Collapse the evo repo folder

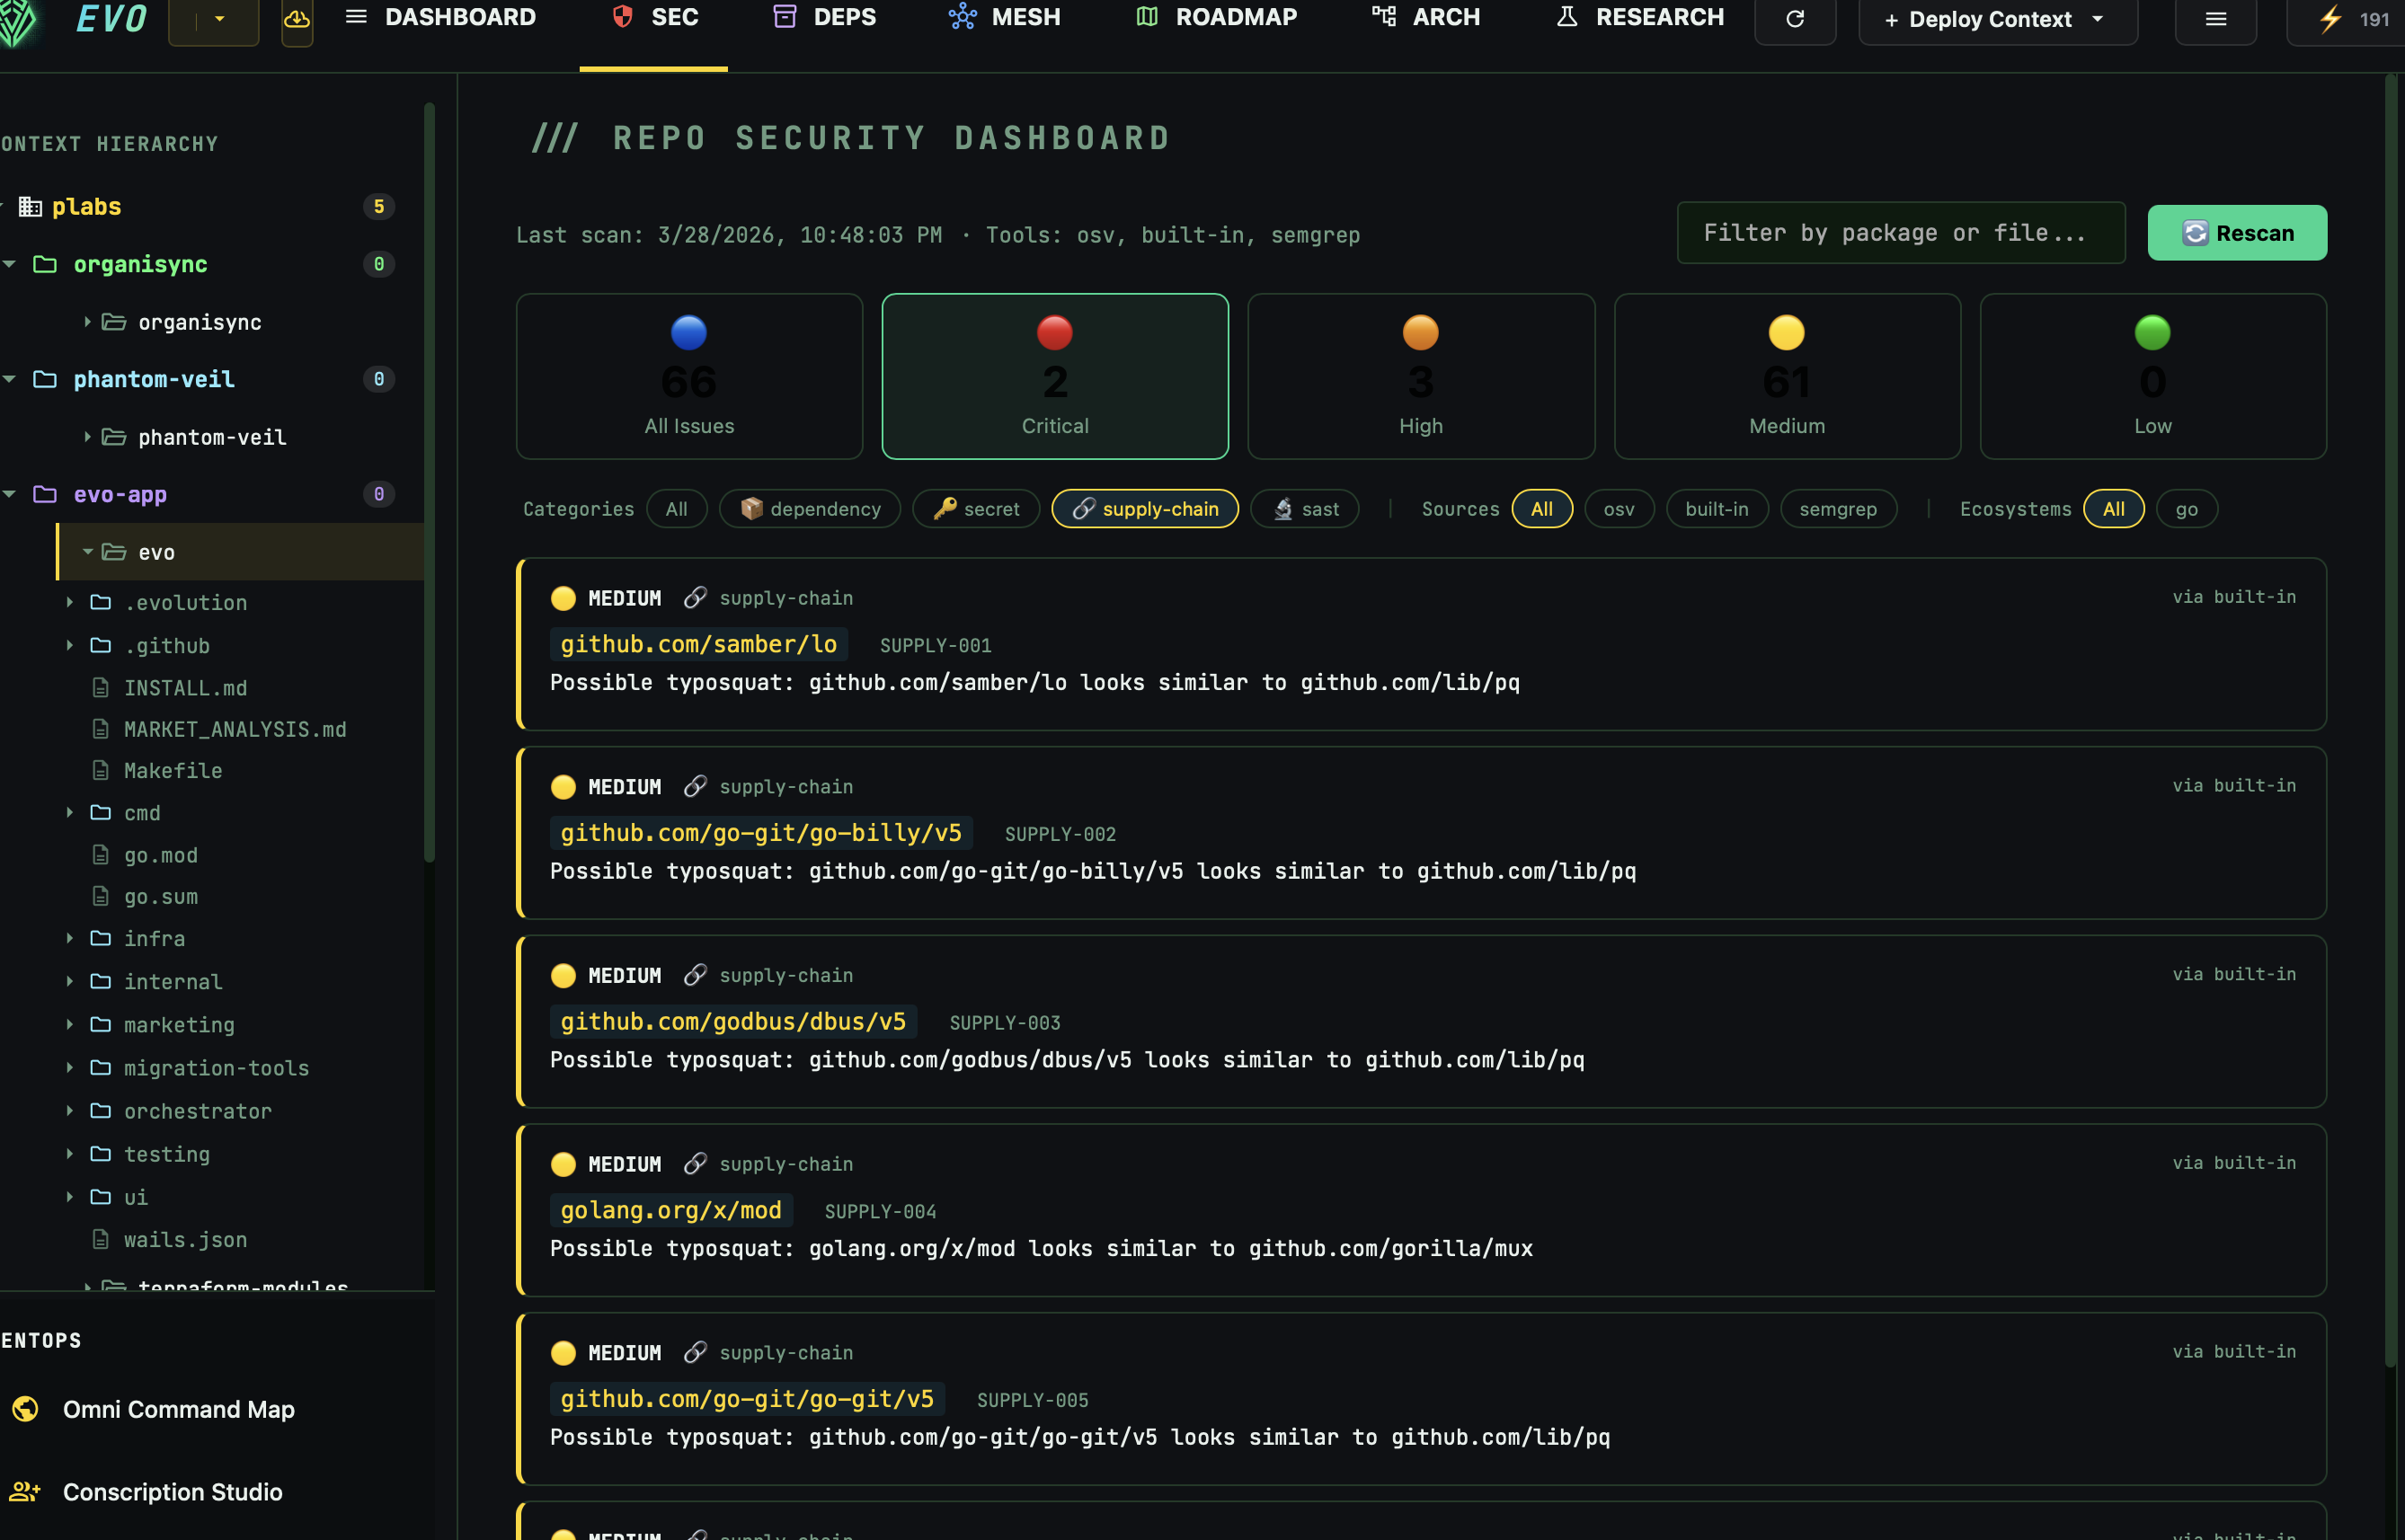(87, 552)
